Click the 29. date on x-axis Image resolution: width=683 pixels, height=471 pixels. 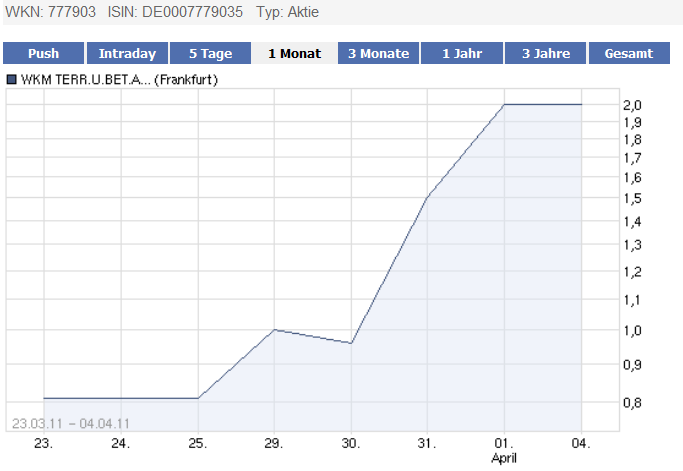[274, 441]
